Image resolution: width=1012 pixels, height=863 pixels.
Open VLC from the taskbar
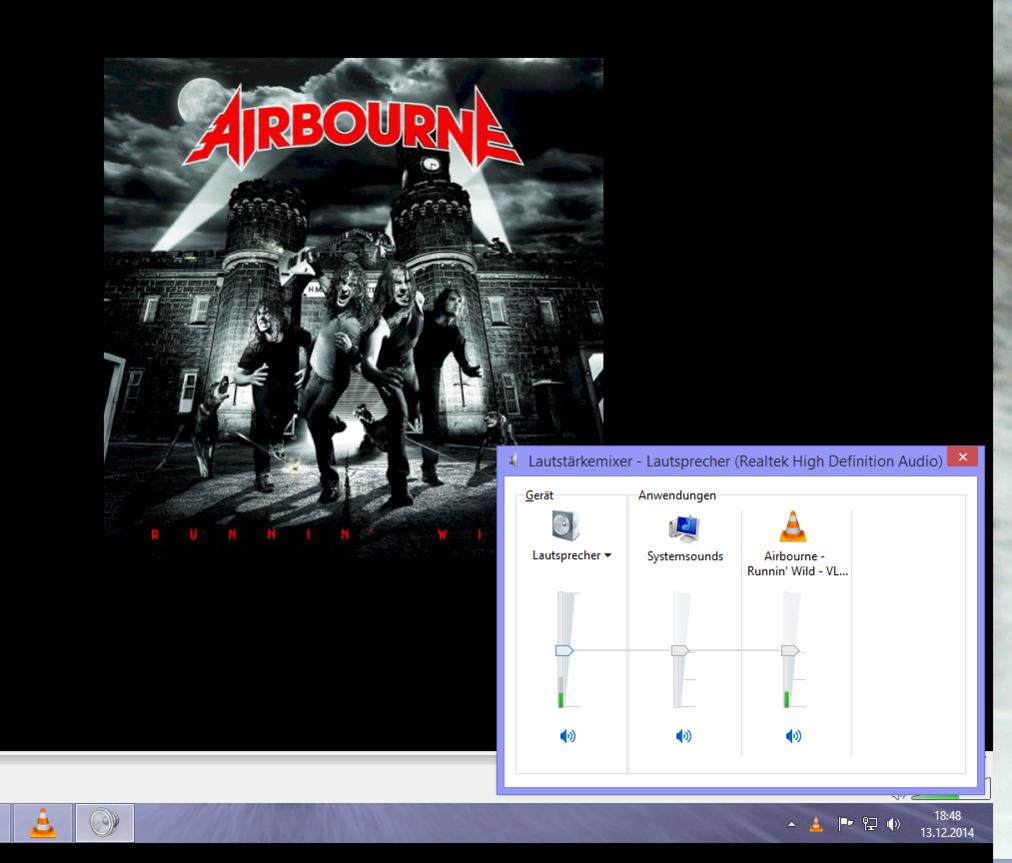click(x=43, y=823)
